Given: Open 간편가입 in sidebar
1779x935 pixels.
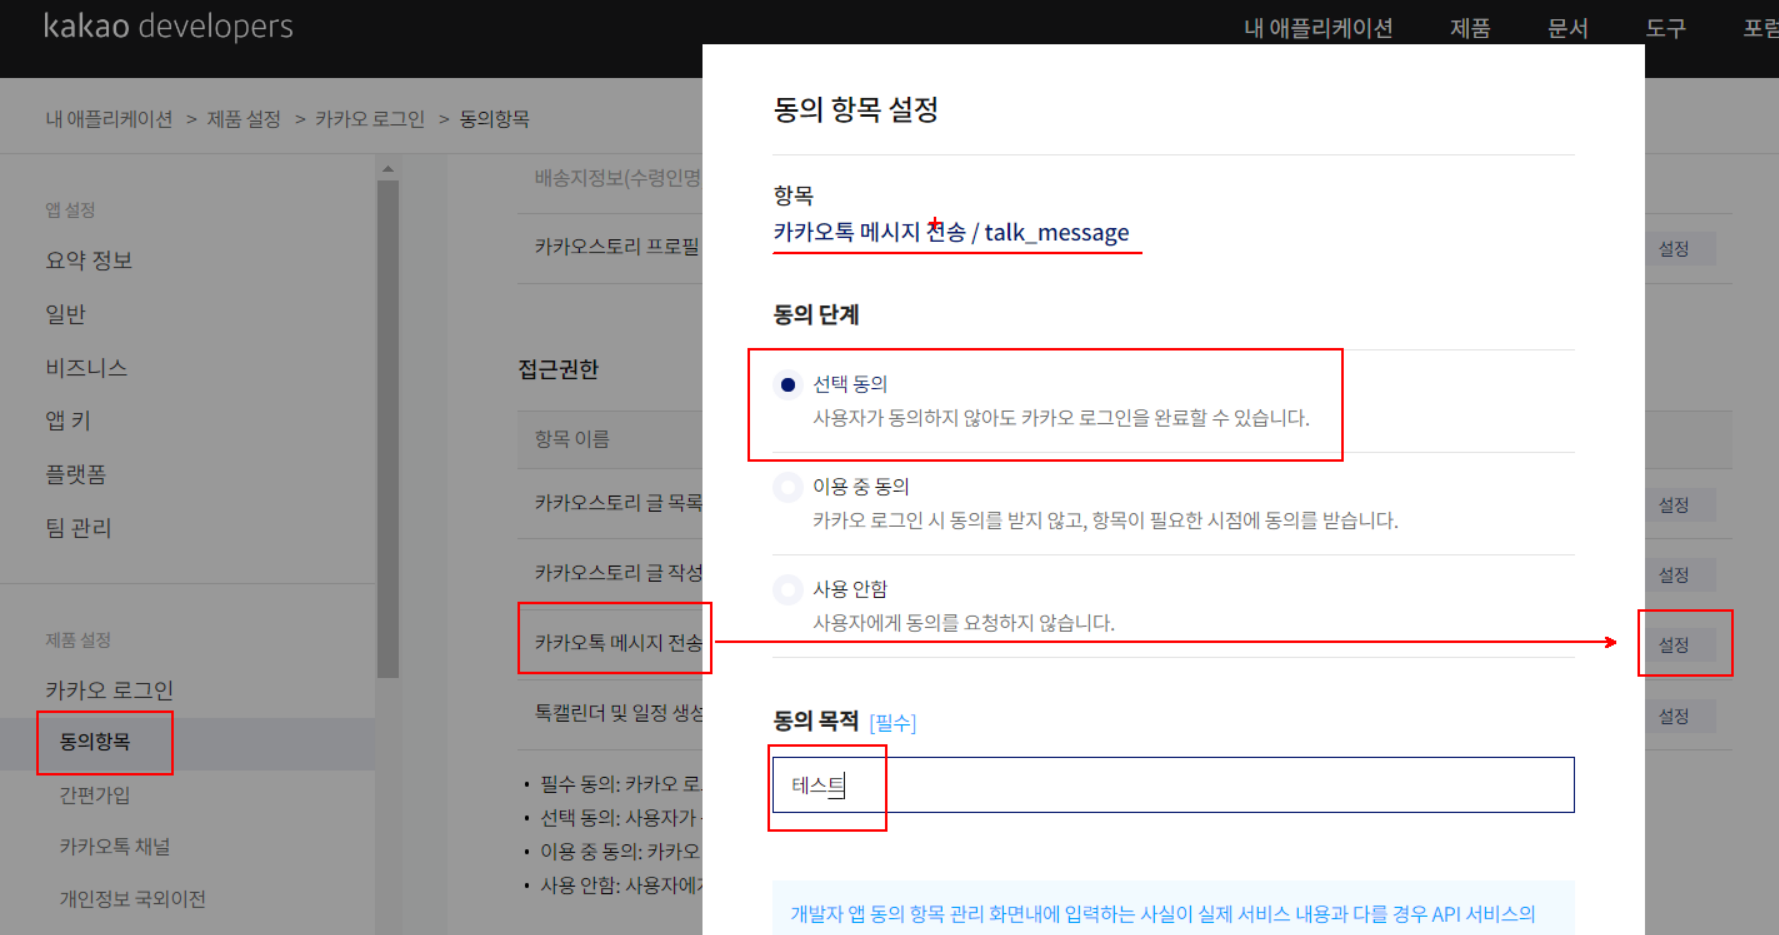Looking at the screenshot, I should point(95,795).
